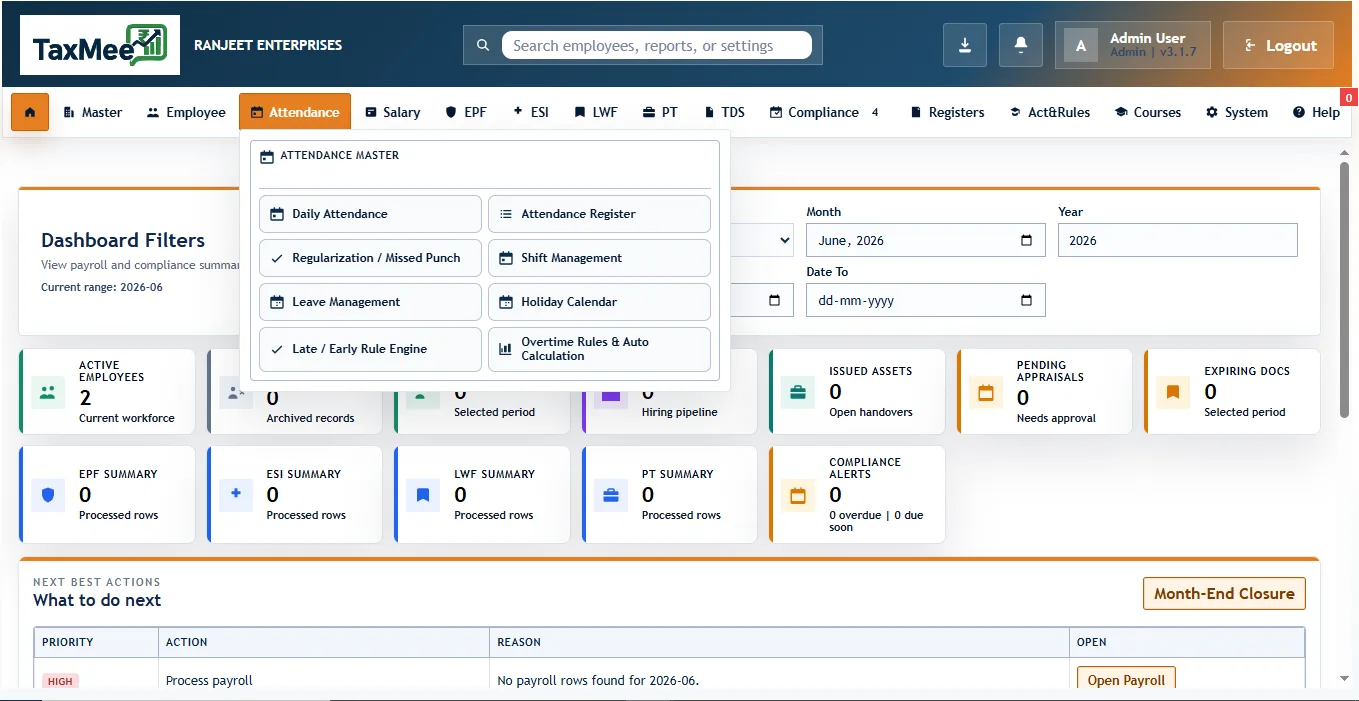Click the Date To dd-mm-yyyy field
Viewport: 1359px width, 701px height.
click(926, 300)
